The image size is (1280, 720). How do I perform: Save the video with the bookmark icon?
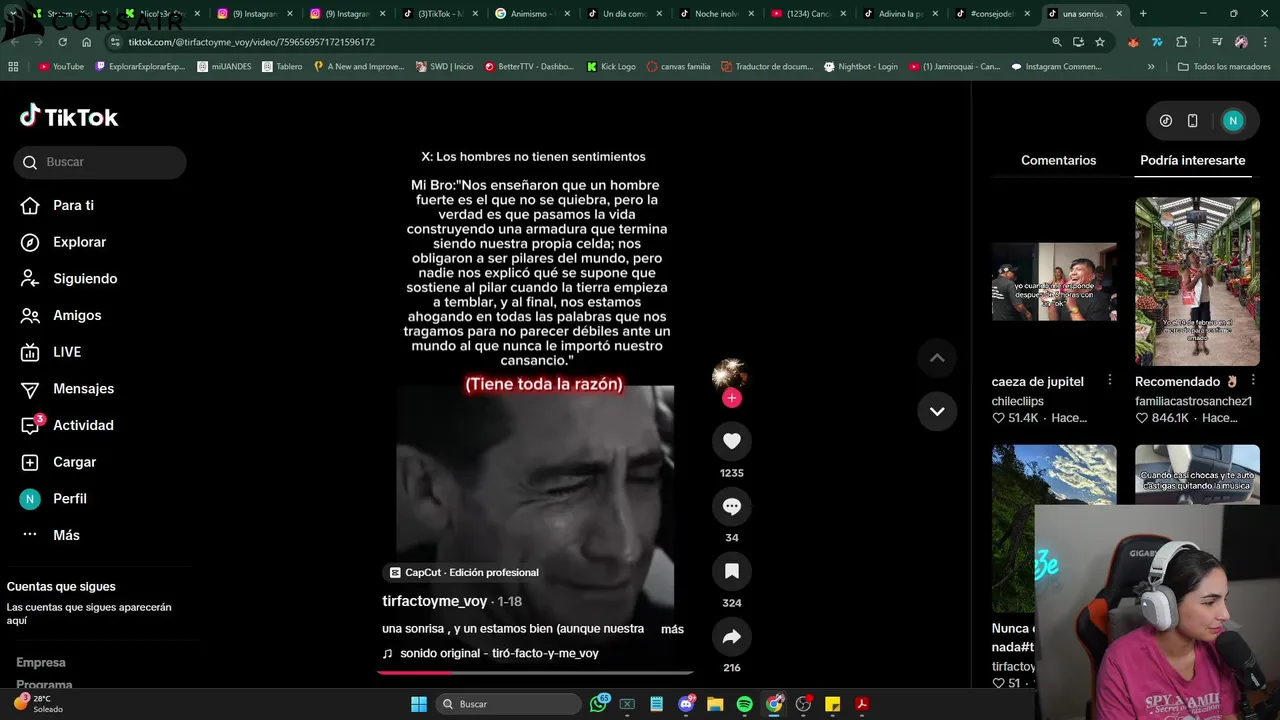click(x=732, y=571)
